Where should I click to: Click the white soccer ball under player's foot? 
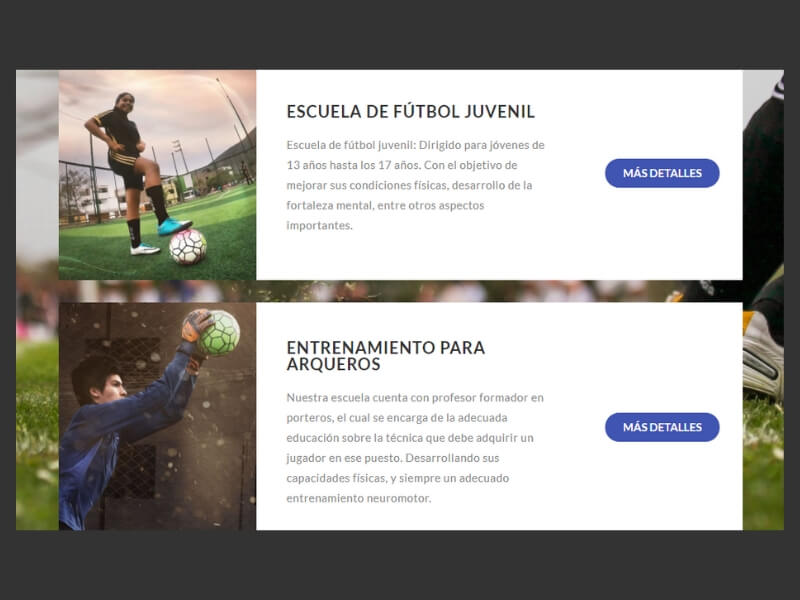click(188, 247)
